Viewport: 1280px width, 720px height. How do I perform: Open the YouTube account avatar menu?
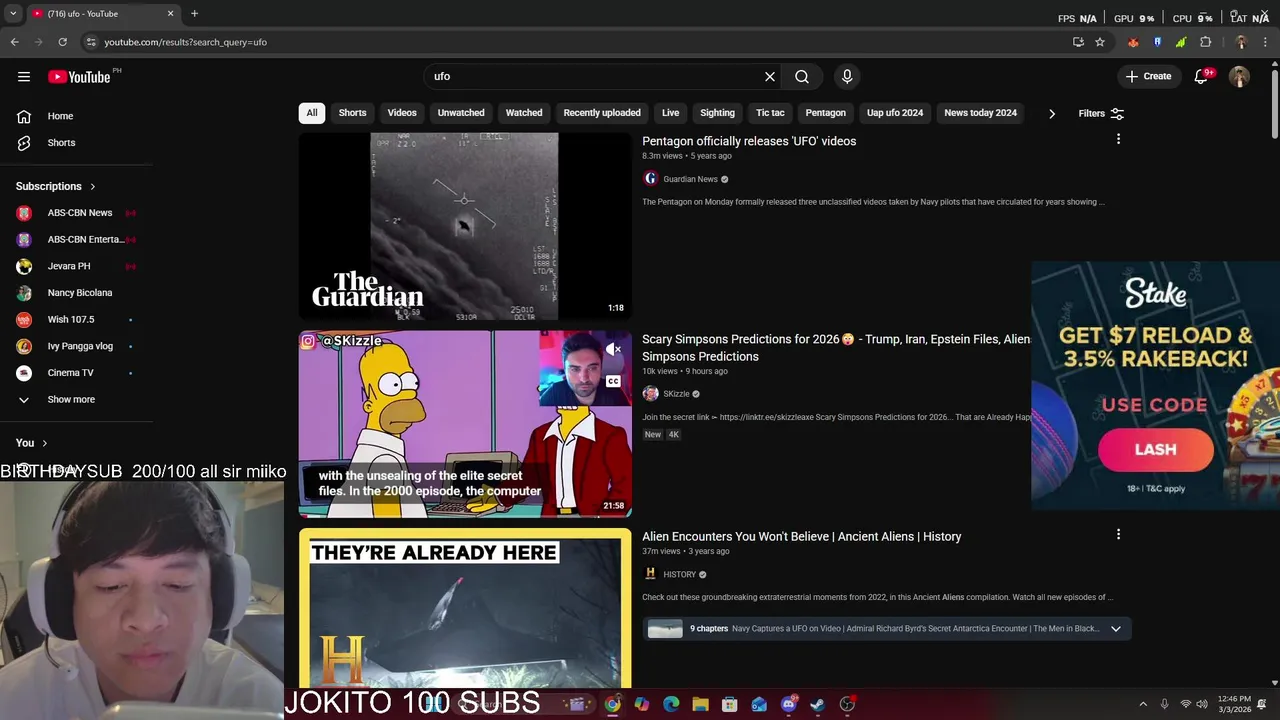pyautogui.click(x=1239, y=77)
